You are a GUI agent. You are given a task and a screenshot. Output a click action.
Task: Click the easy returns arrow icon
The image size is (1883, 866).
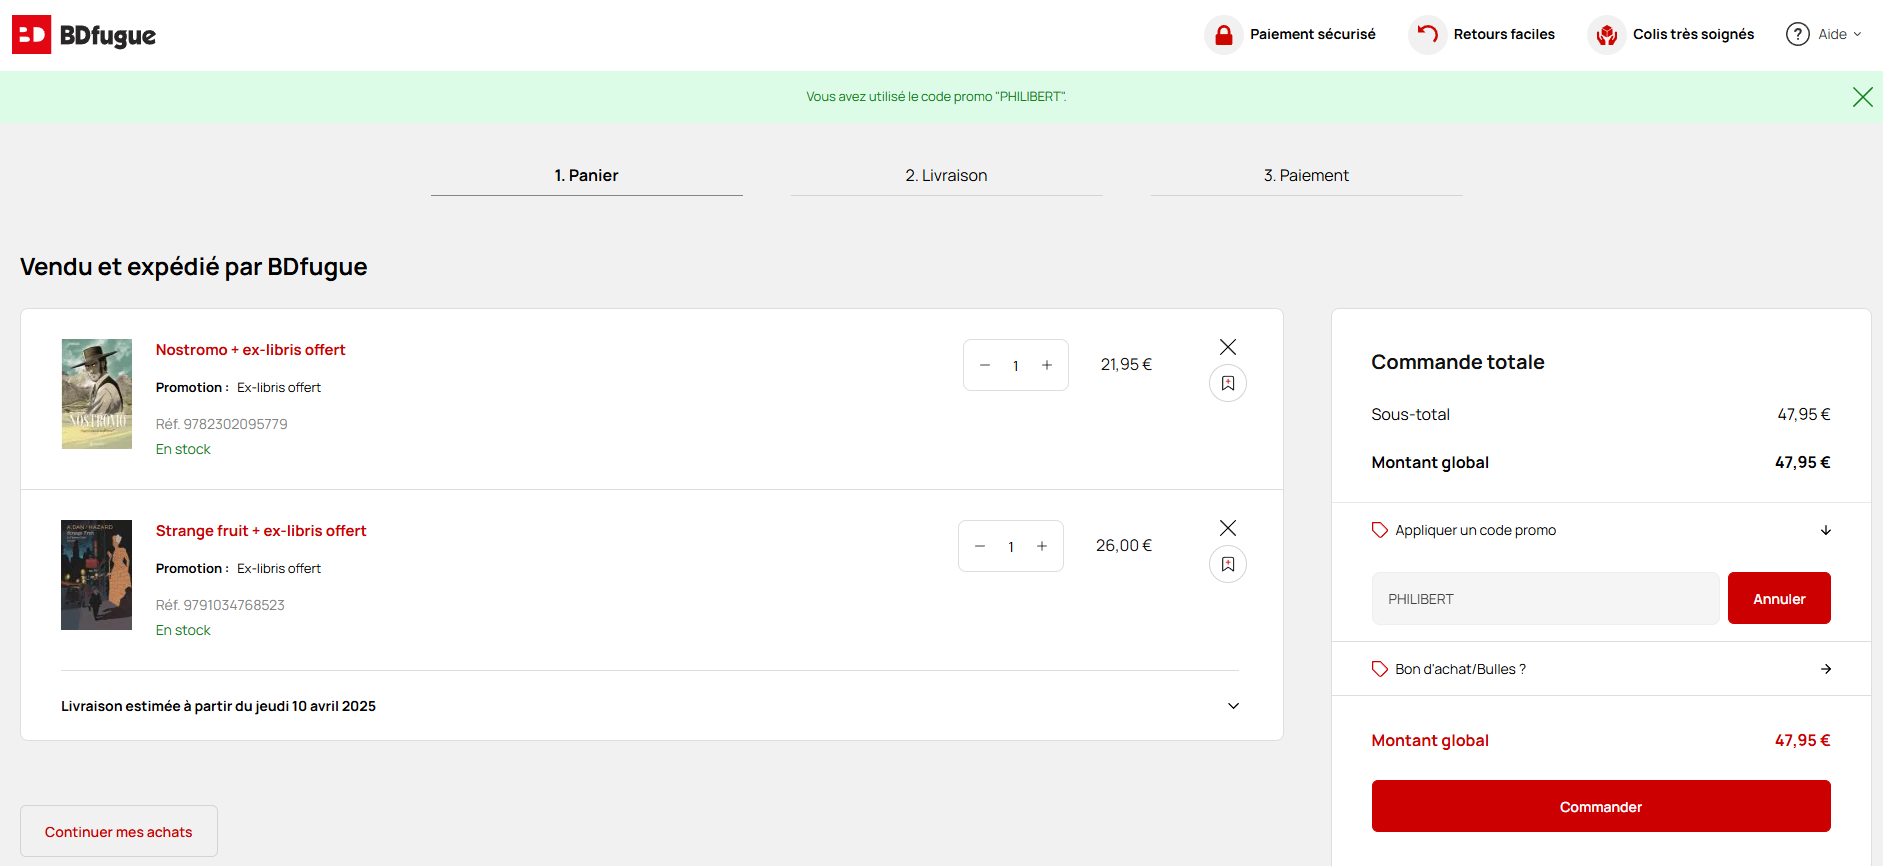tap(1427, 35)
